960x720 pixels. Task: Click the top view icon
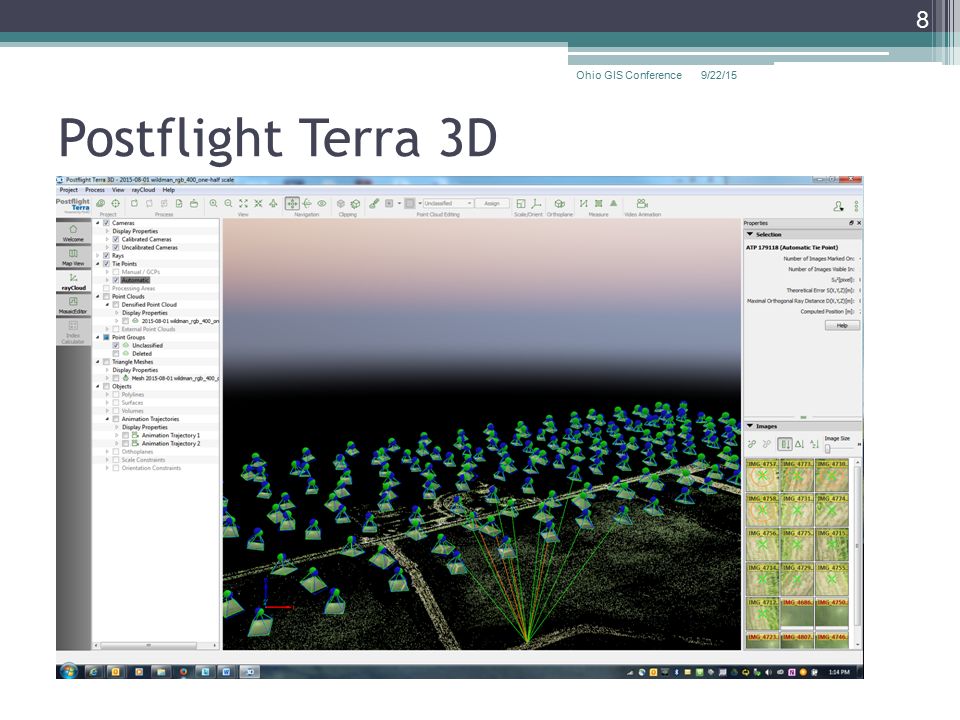(x=273, y=203)
